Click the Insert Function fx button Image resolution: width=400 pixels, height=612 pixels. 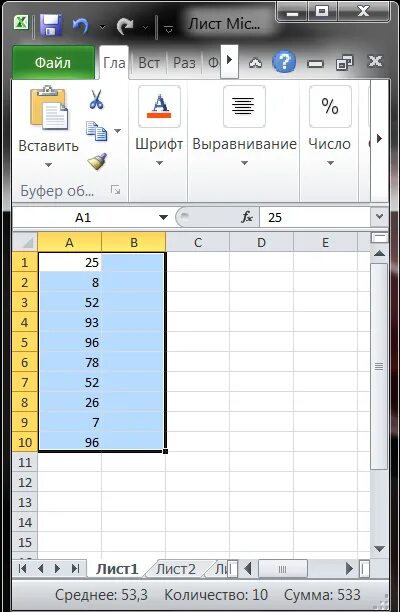pos(247,217)
